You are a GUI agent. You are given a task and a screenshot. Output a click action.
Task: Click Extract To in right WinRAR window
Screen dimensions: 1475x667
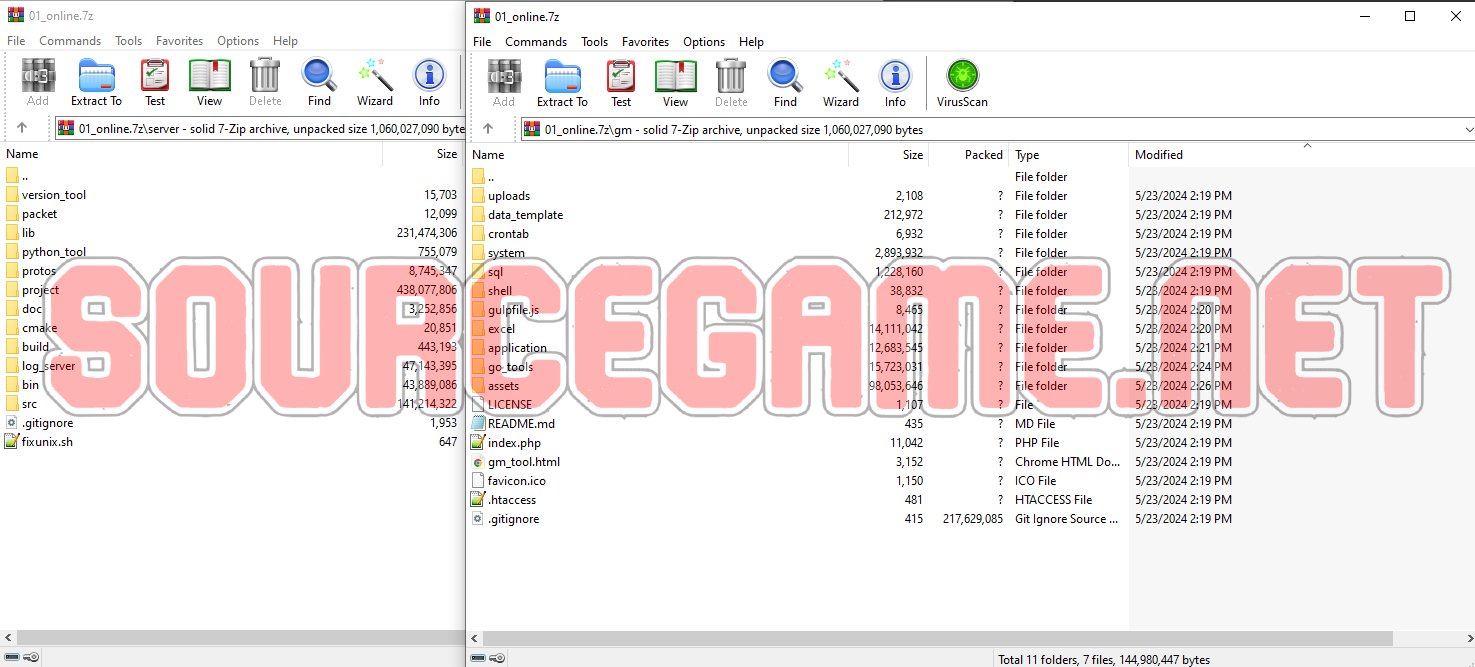(x=562, y=83)
